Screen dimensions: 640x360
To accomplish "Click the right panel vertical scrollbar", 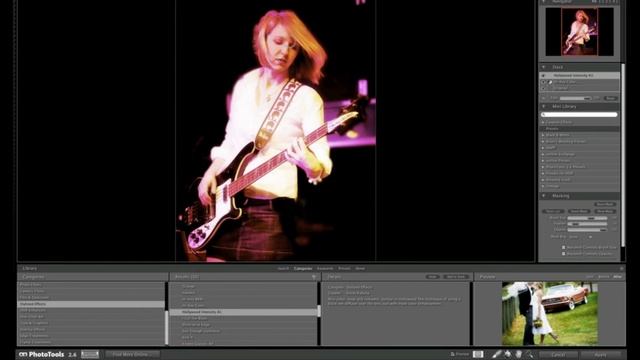I will (x=623, y=155).
